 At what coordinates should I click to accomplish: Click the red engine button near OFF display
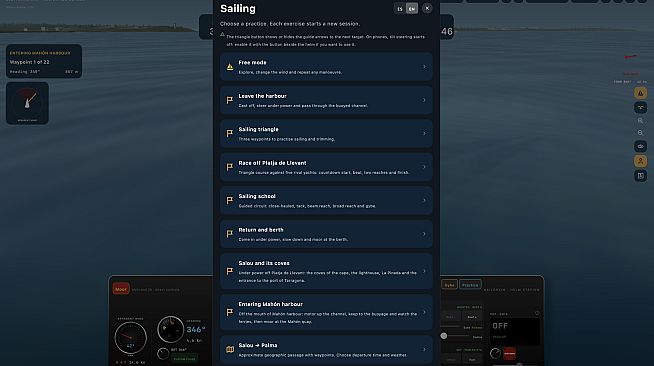(509, 353)
